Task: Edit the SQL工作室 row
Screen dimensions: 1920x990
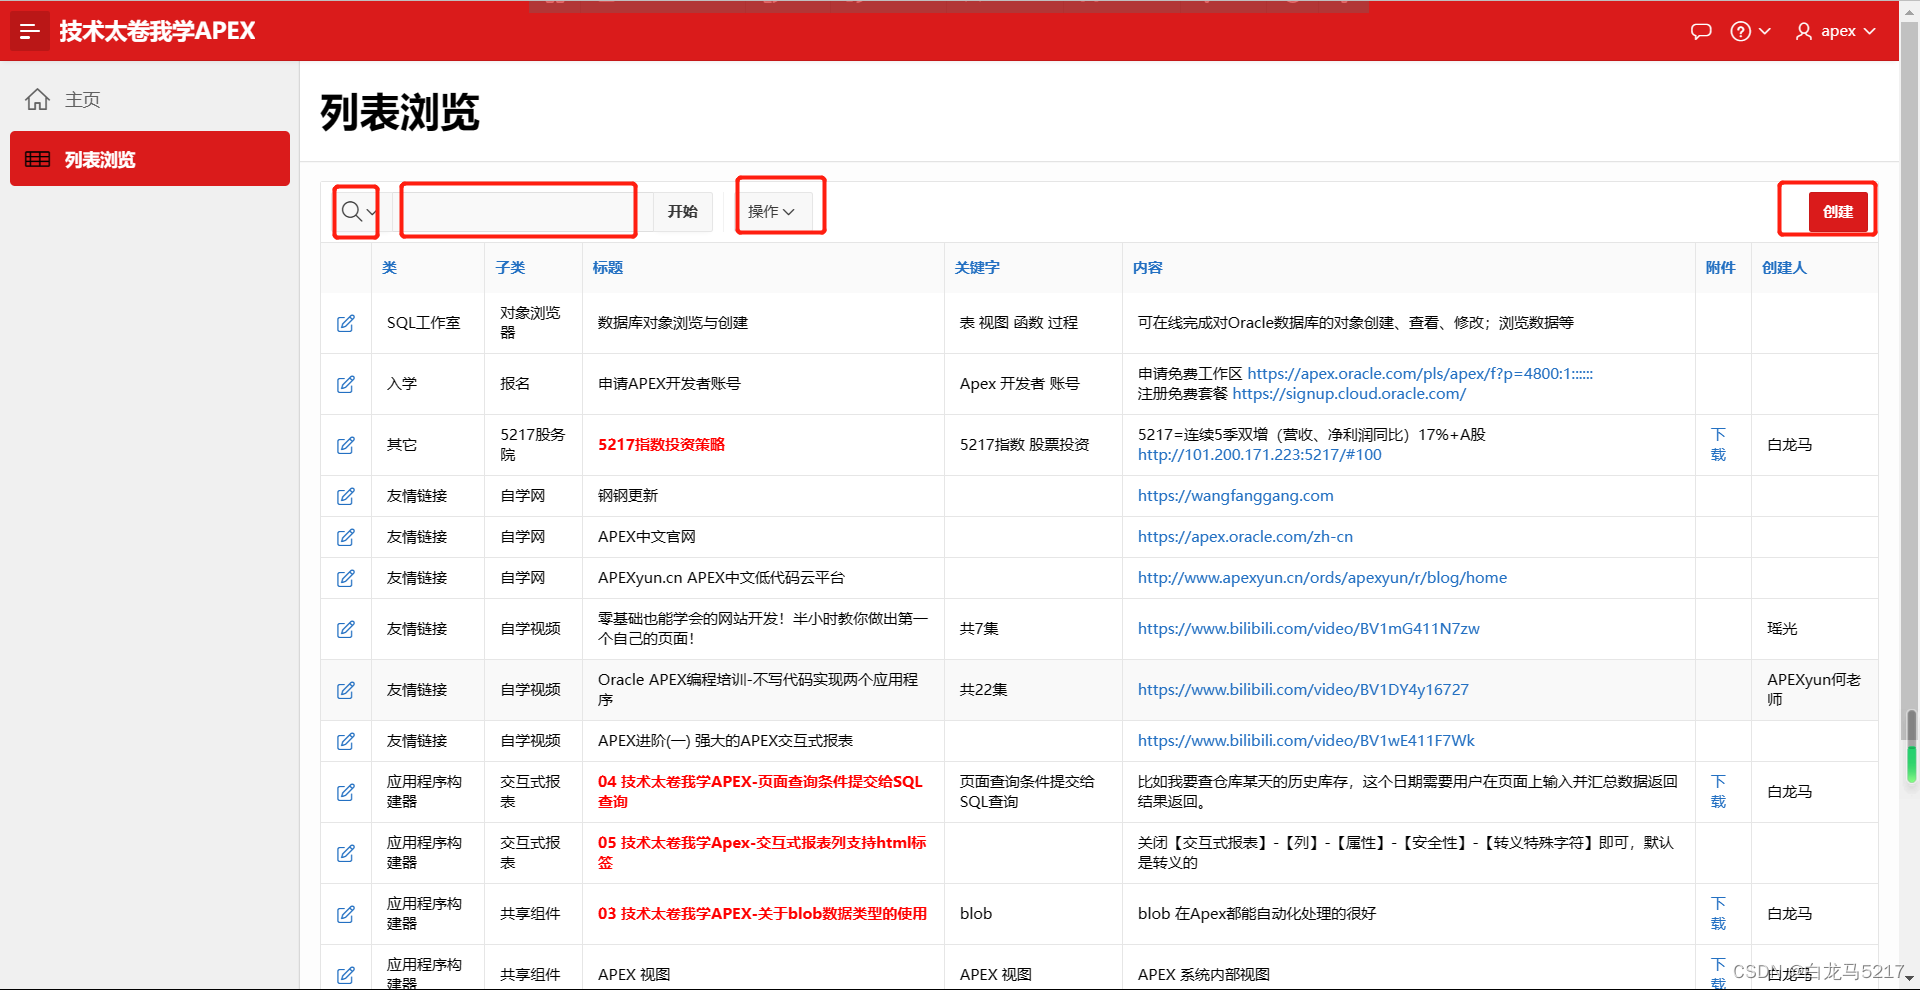Action: point(346,323)
